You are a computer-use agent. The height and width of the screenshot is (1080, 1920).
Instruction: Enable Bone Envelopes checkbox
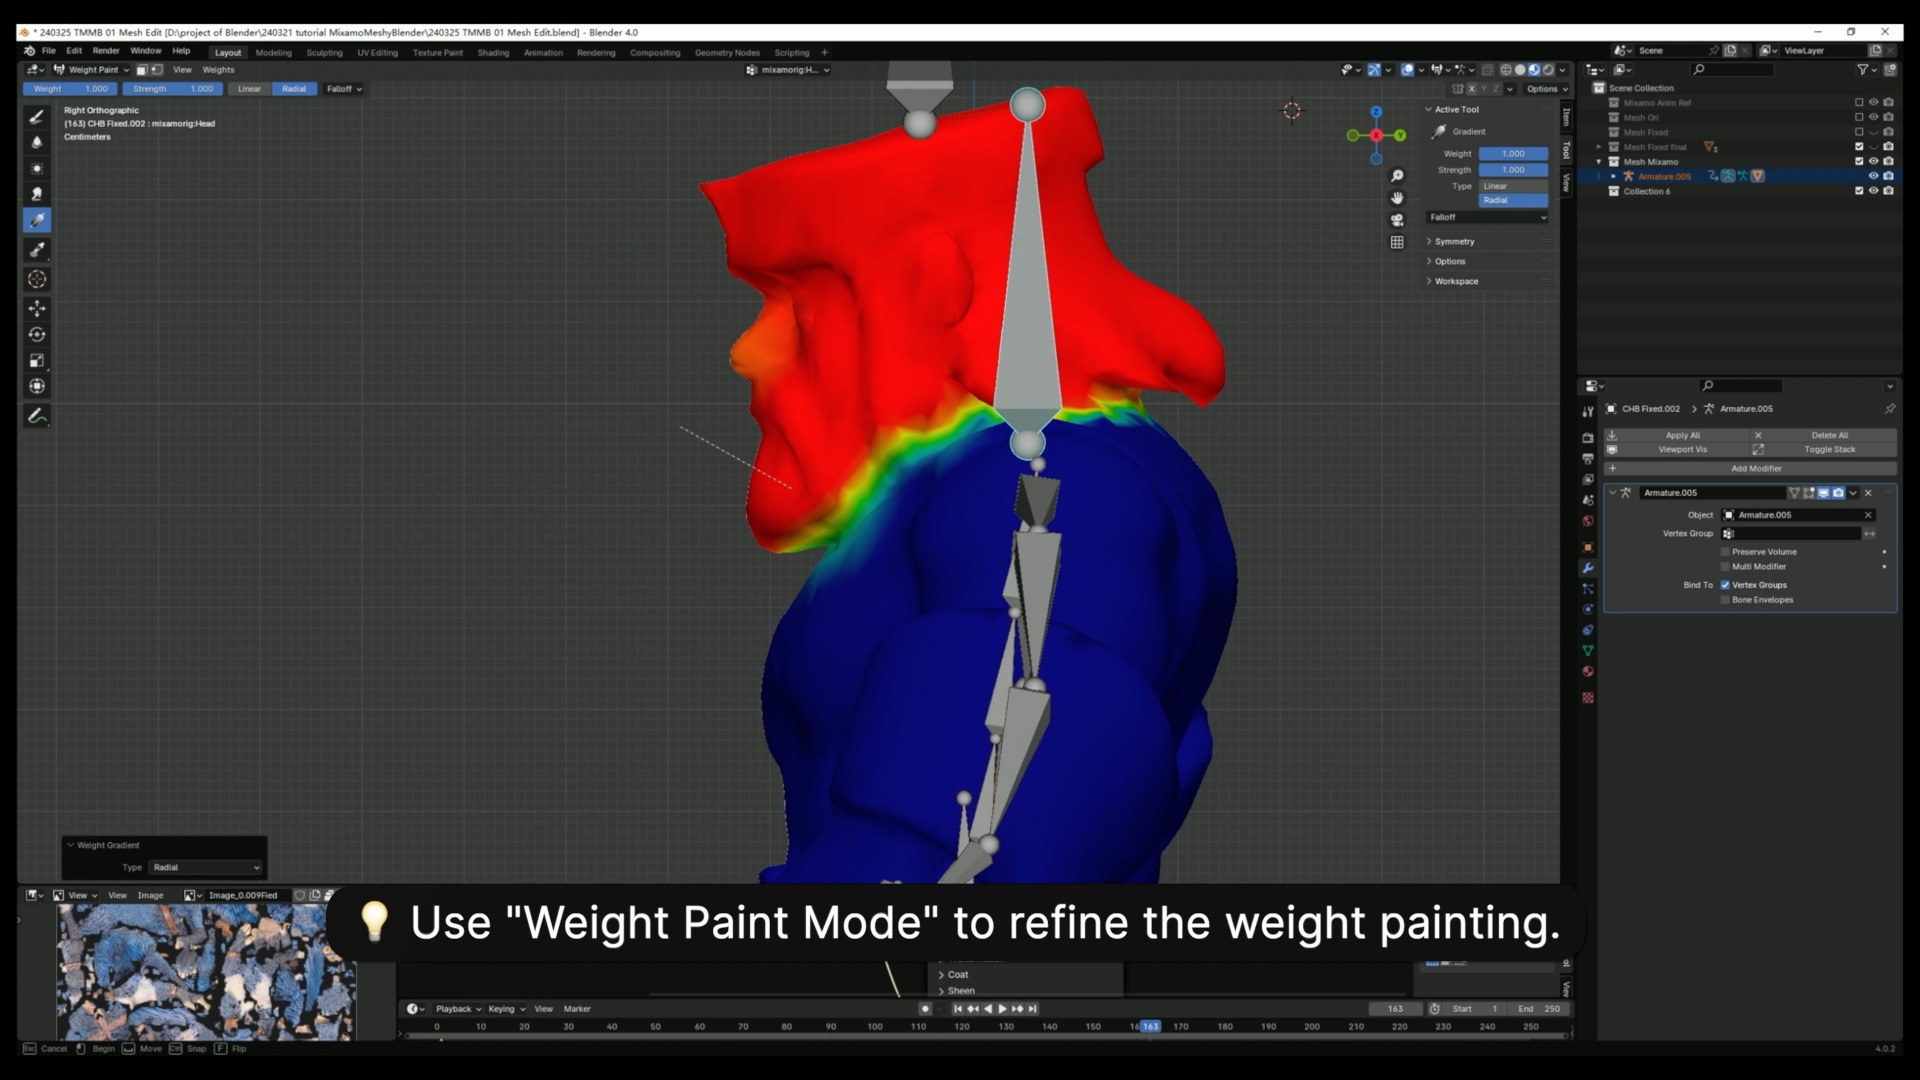[x=1725, y=600]
